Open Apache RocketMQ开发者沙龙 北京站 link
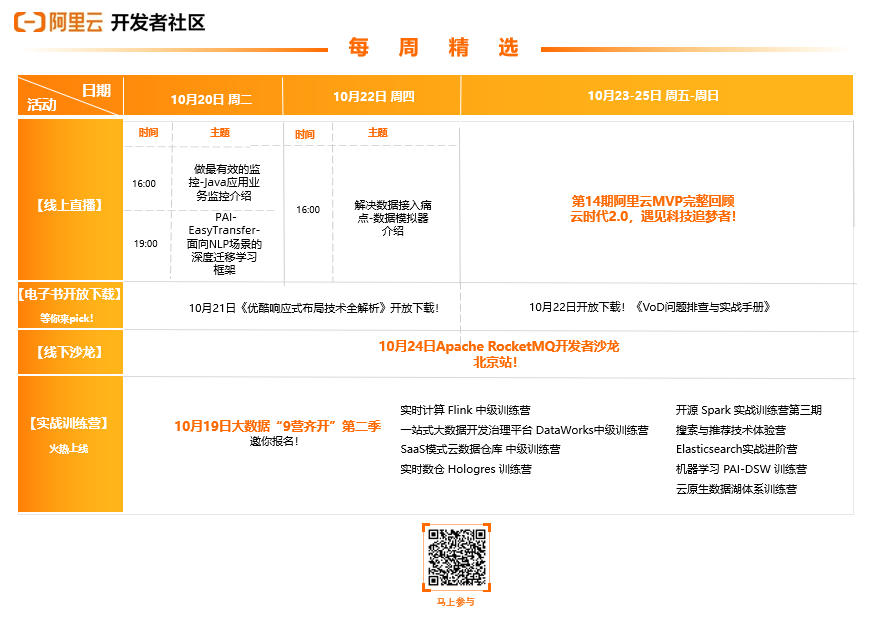The height and width of the screenshot is (628, 869). pyautogui.click(x=498, y=354)
